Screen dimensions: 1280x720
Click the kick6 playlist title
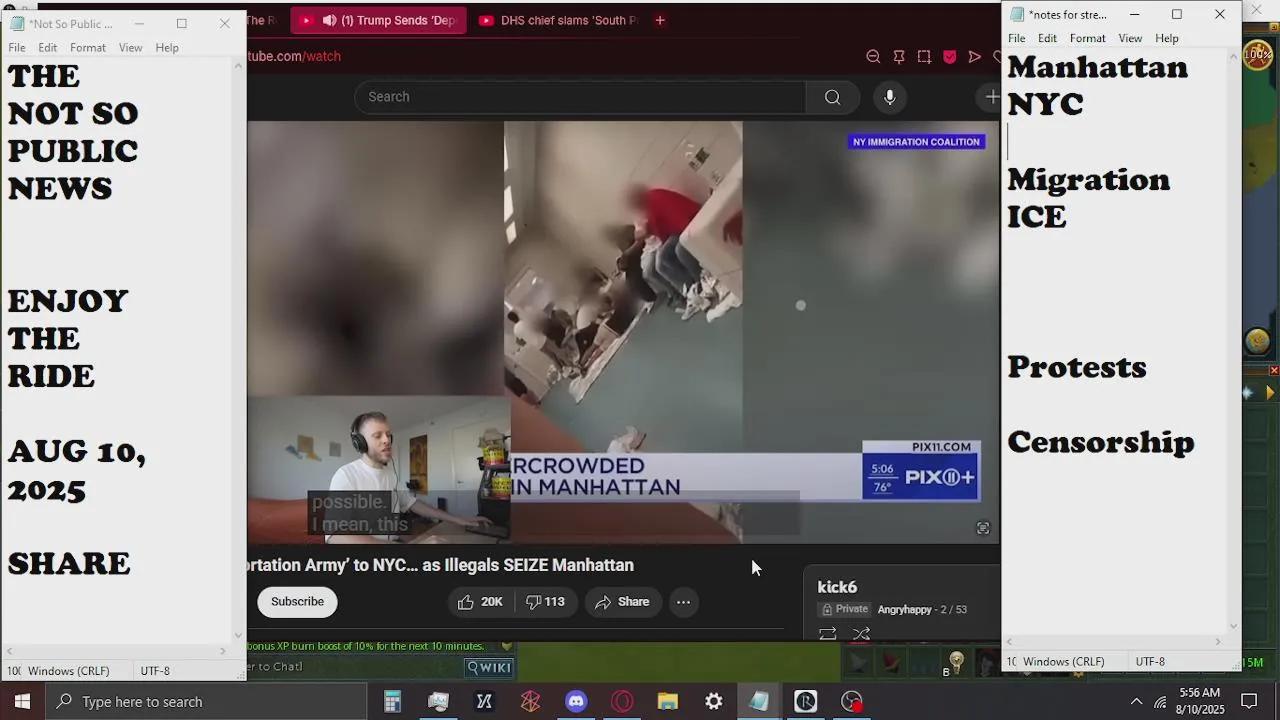coord(837,587)
